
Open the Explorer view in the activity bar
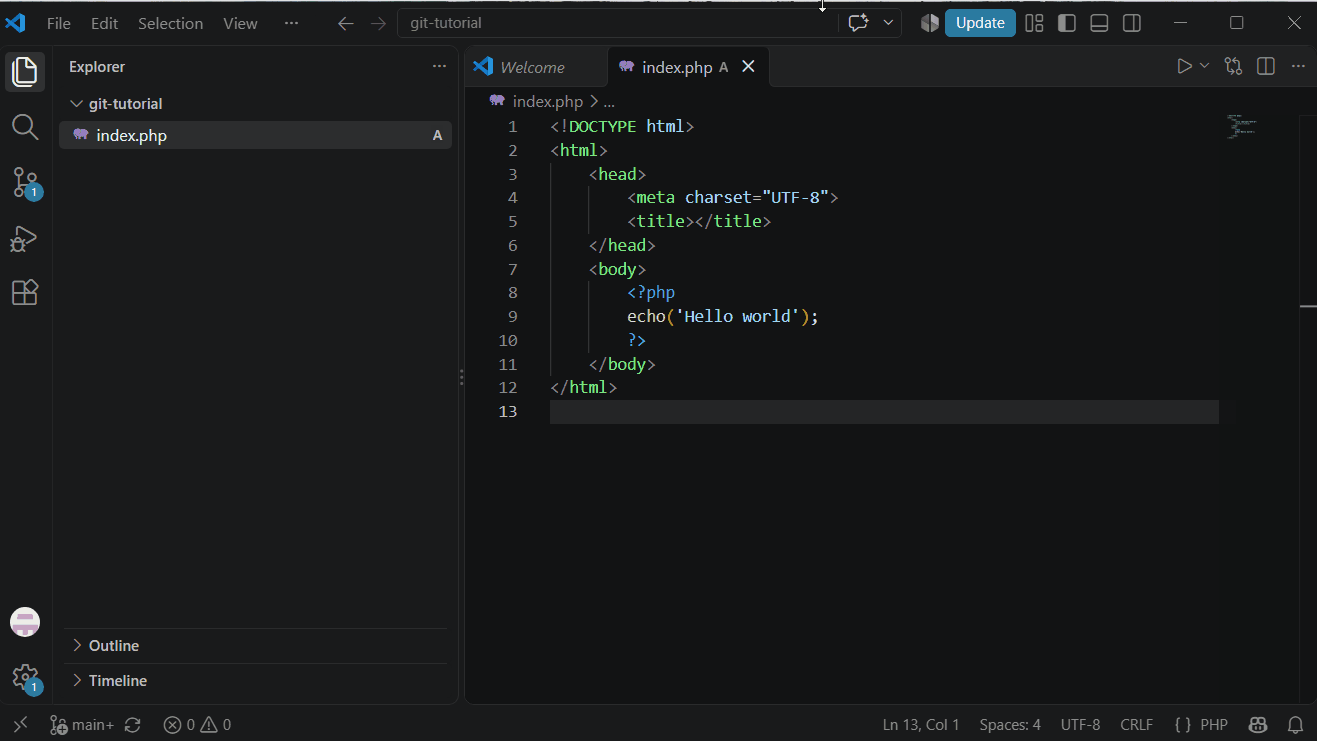click(25, 72)
